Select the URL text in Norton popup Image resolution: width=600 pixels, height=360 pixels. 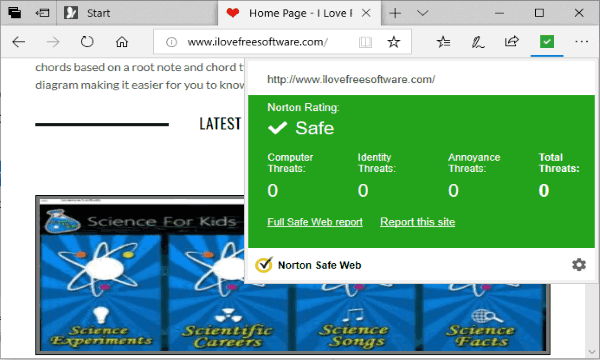[351, 80]
